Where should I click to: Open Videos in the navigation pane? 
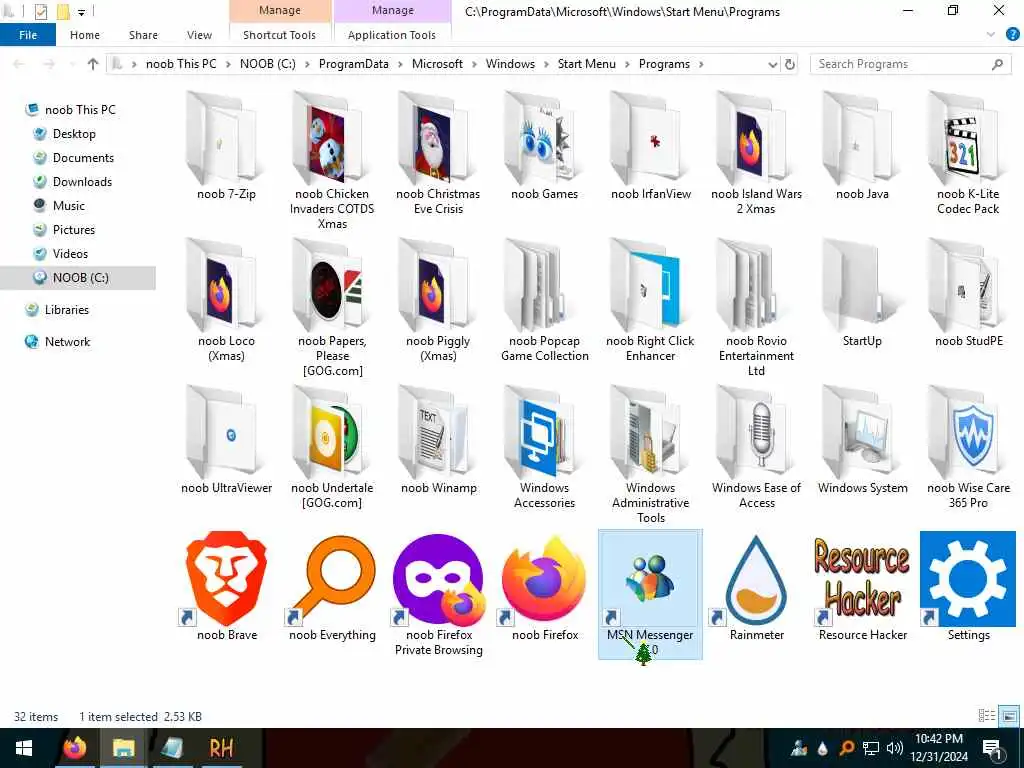pos(70,253)
